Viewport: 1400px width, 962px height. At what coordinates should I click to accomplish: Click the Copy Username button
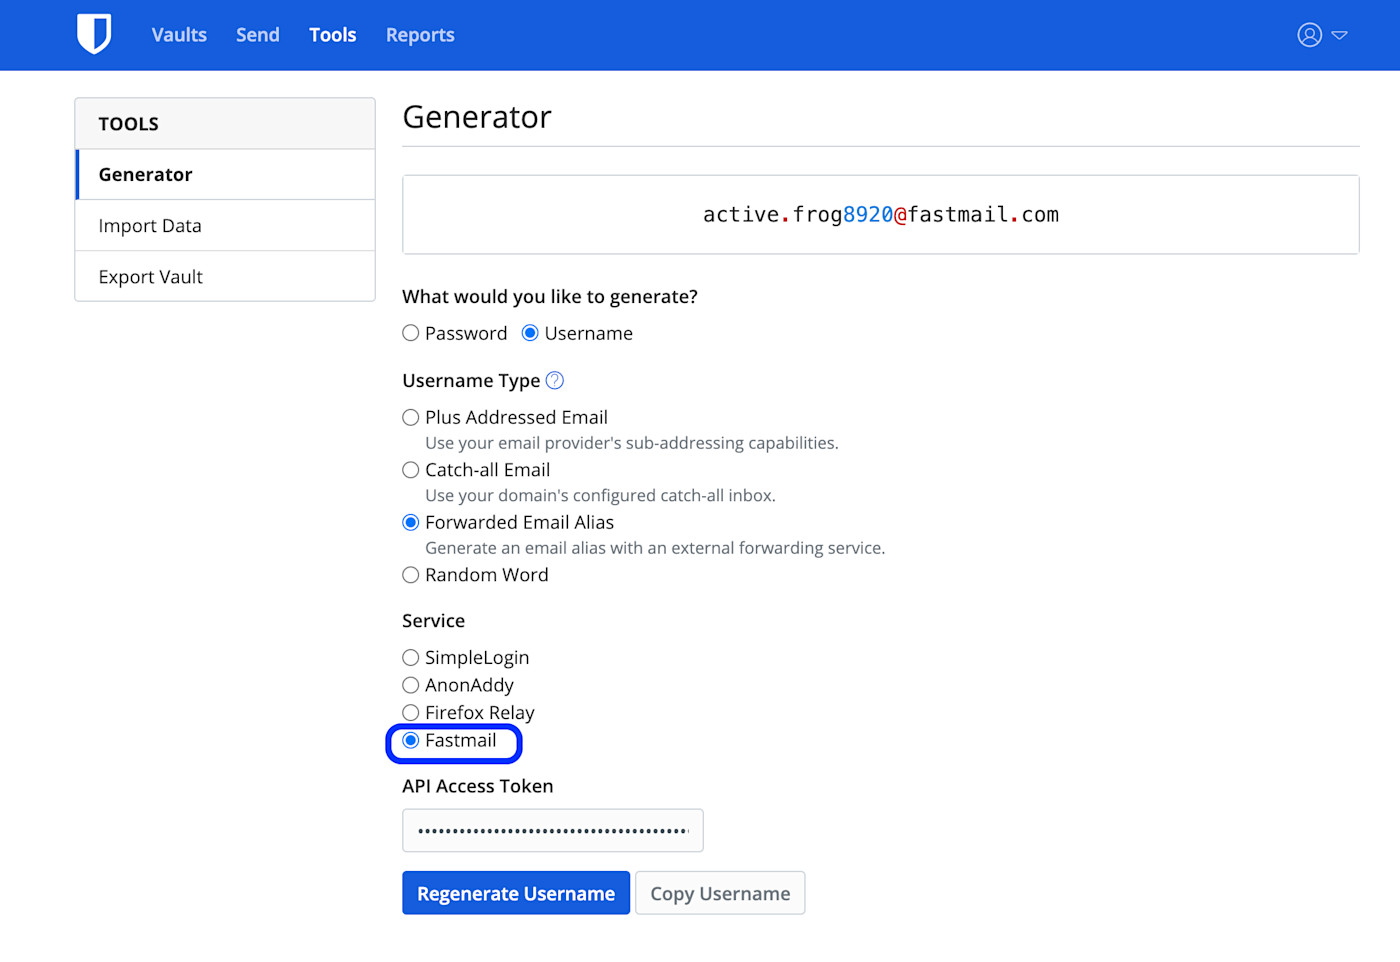720,893
